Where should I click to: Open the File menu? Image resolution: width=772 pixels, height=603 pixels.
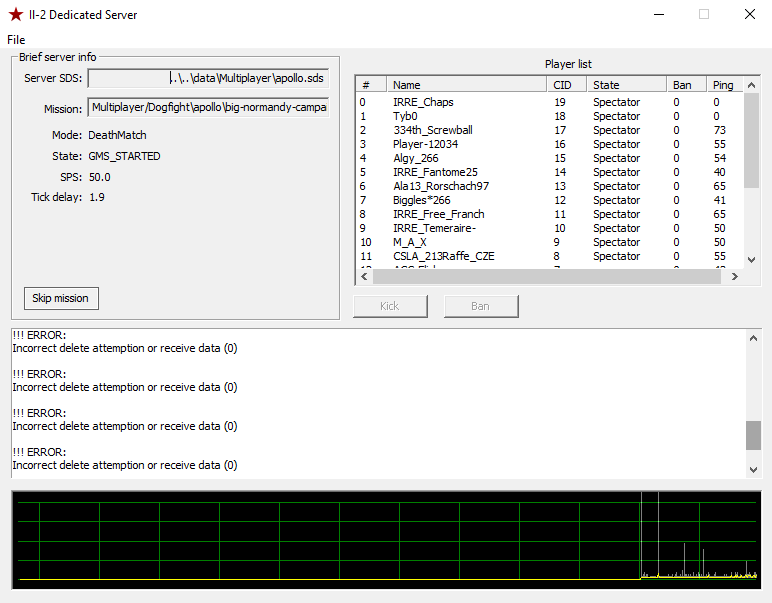(x=16, y=39)
